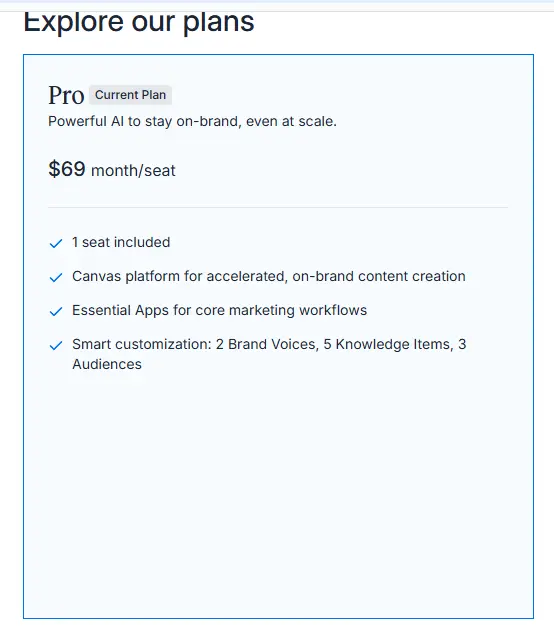Click the divider line below the price
Screen dimensions: 554x644
pyautogui.click(x=278, y=207)
